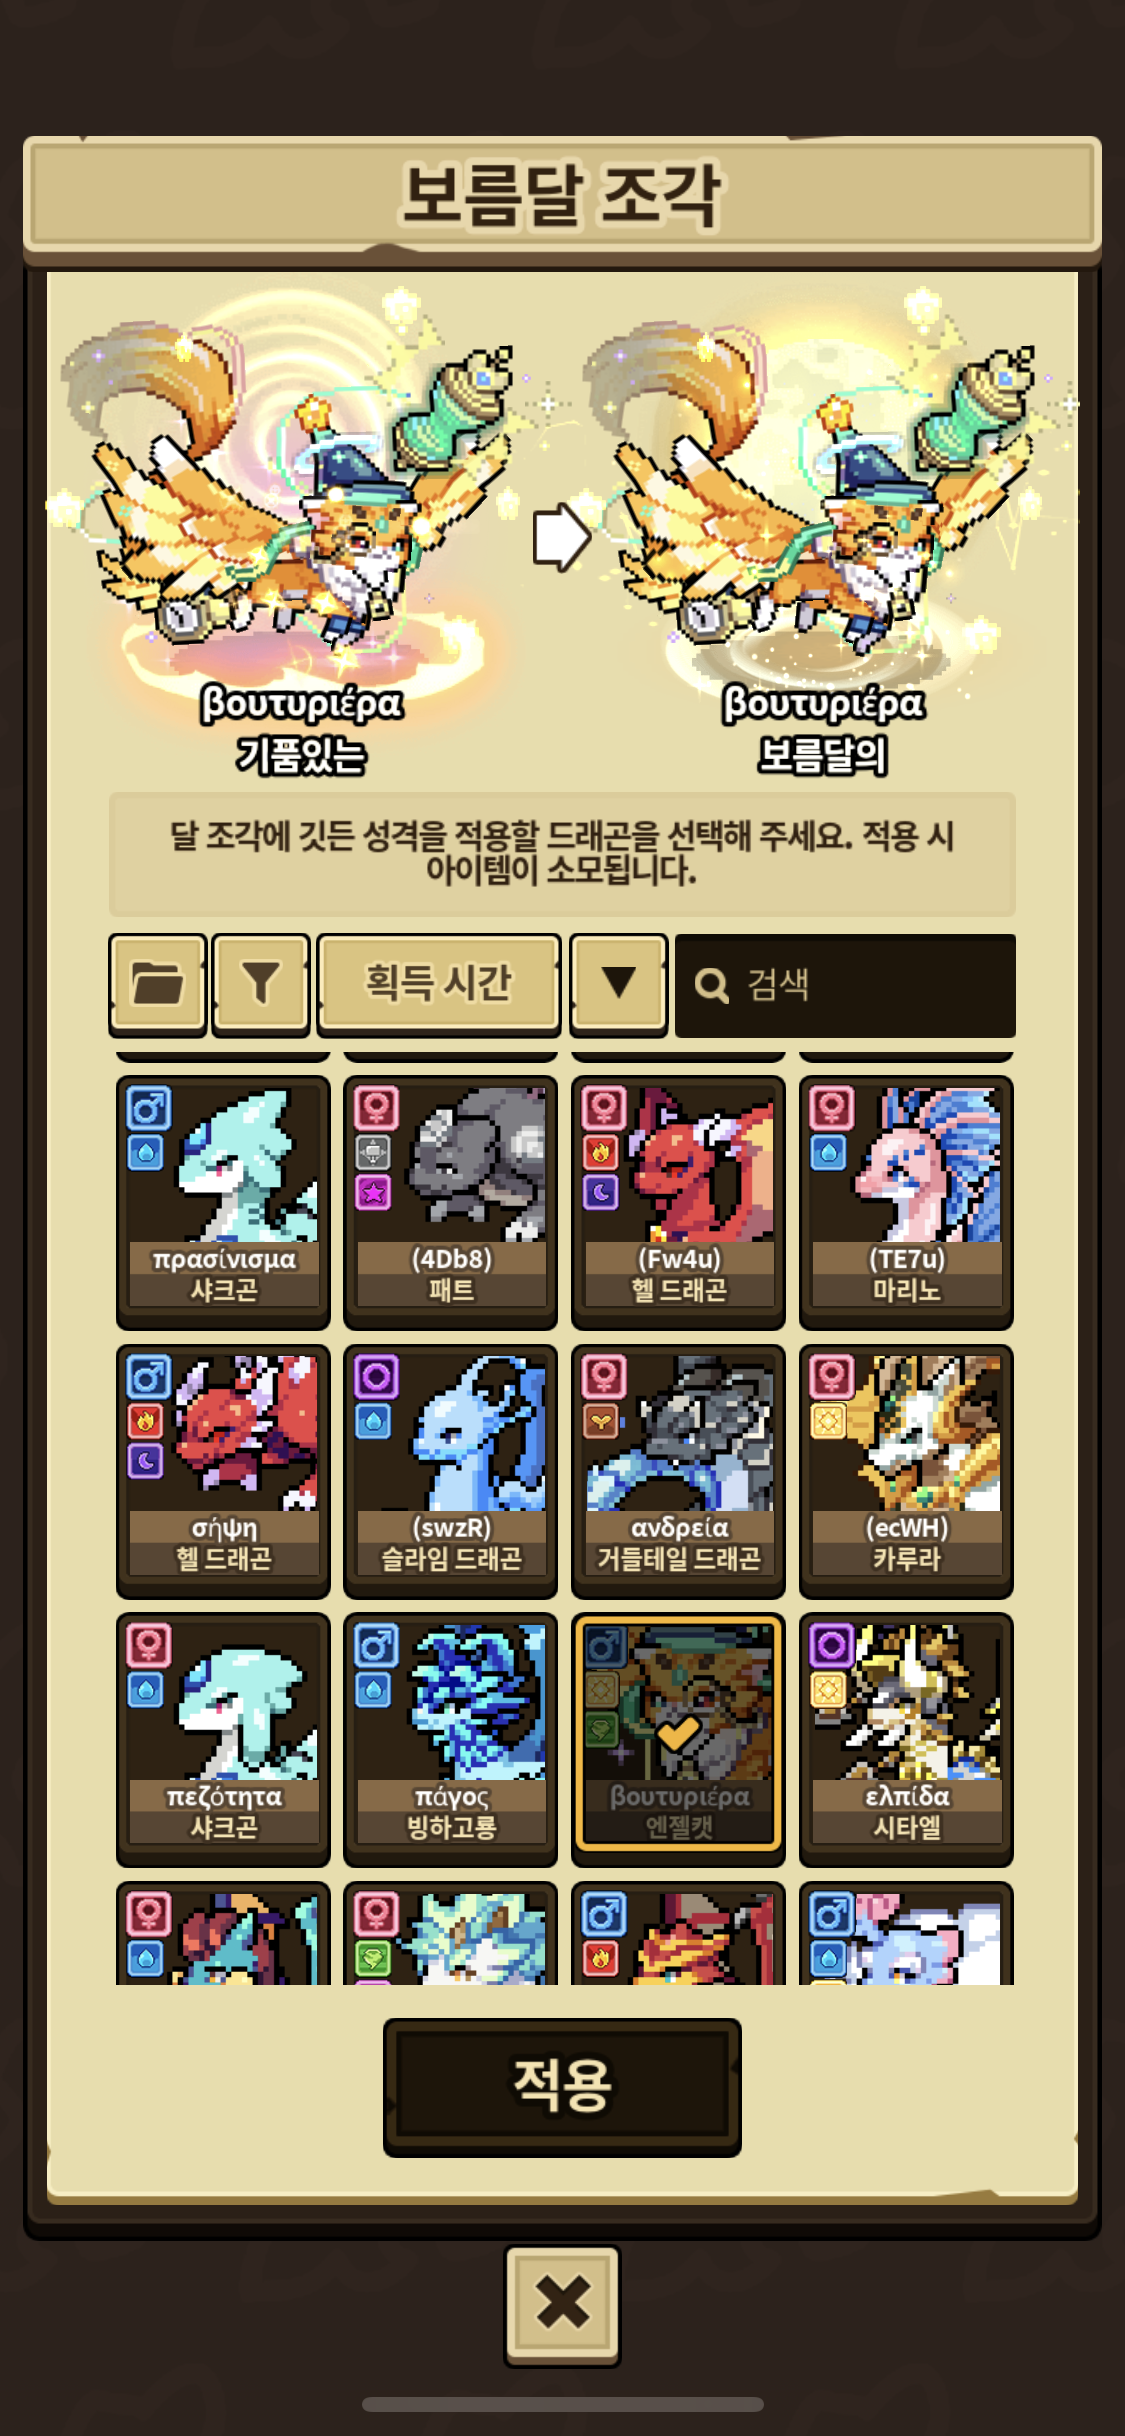Click the arrow between dragon previews
The image size is (1125, 2436).
[x=561, y=538]
